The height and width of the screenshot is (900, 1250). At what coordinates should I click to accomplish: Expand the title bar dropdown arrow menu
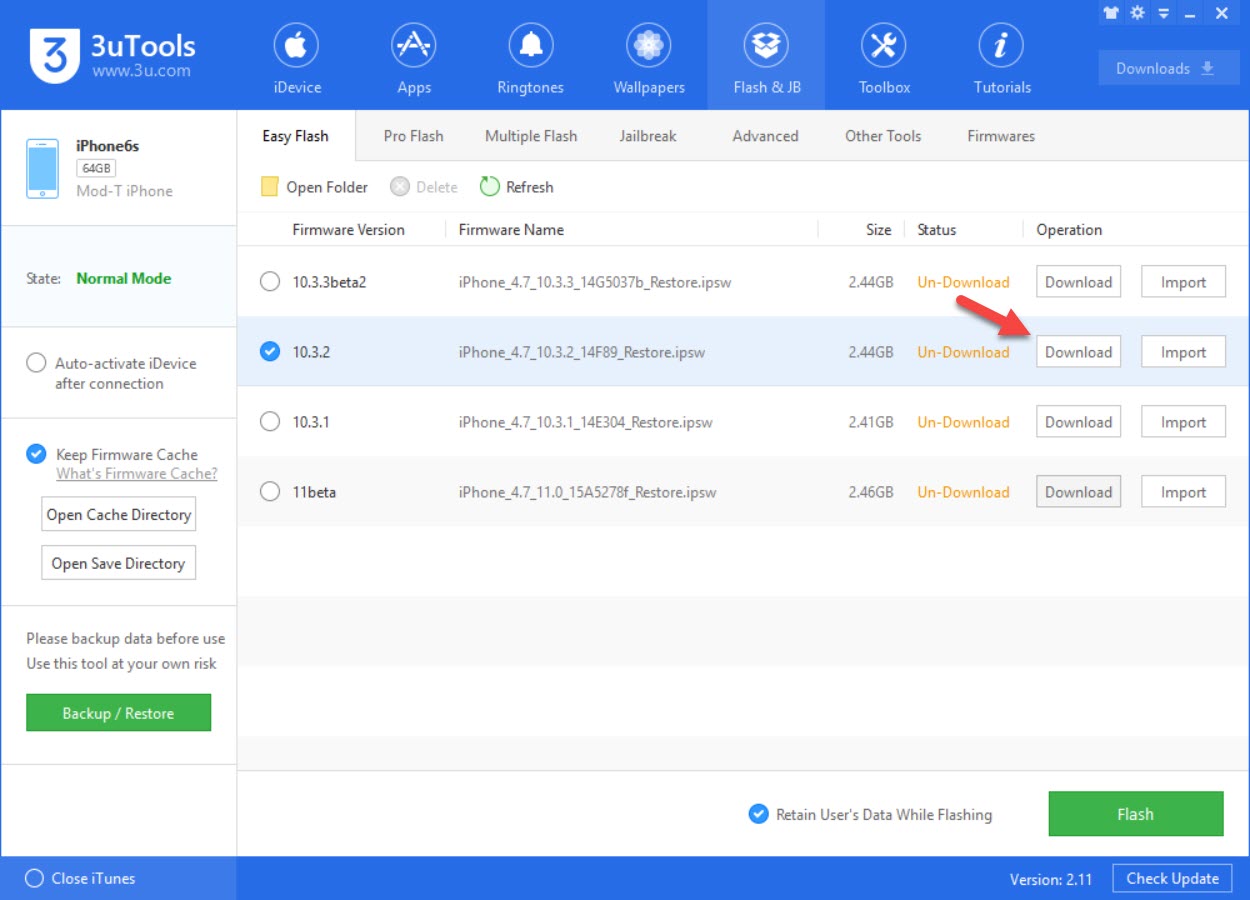click(1163, 13)
